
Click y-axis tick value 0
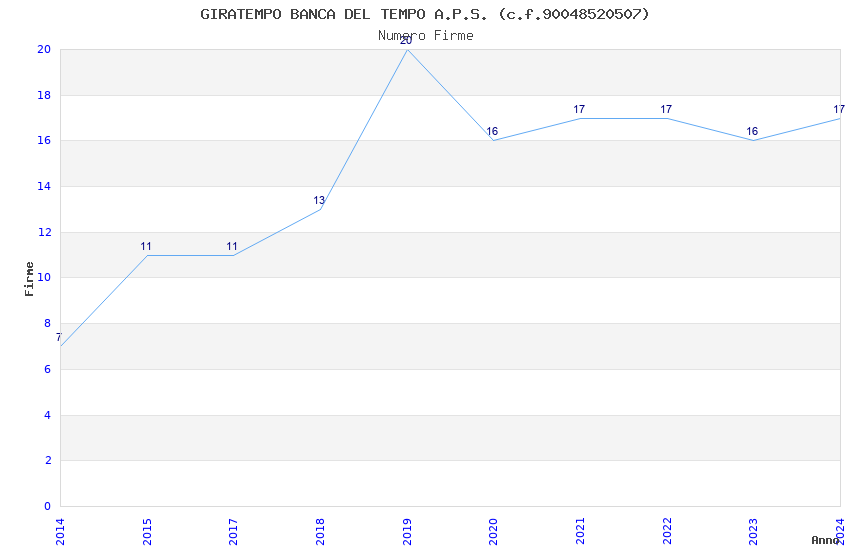tap(48, 507)
